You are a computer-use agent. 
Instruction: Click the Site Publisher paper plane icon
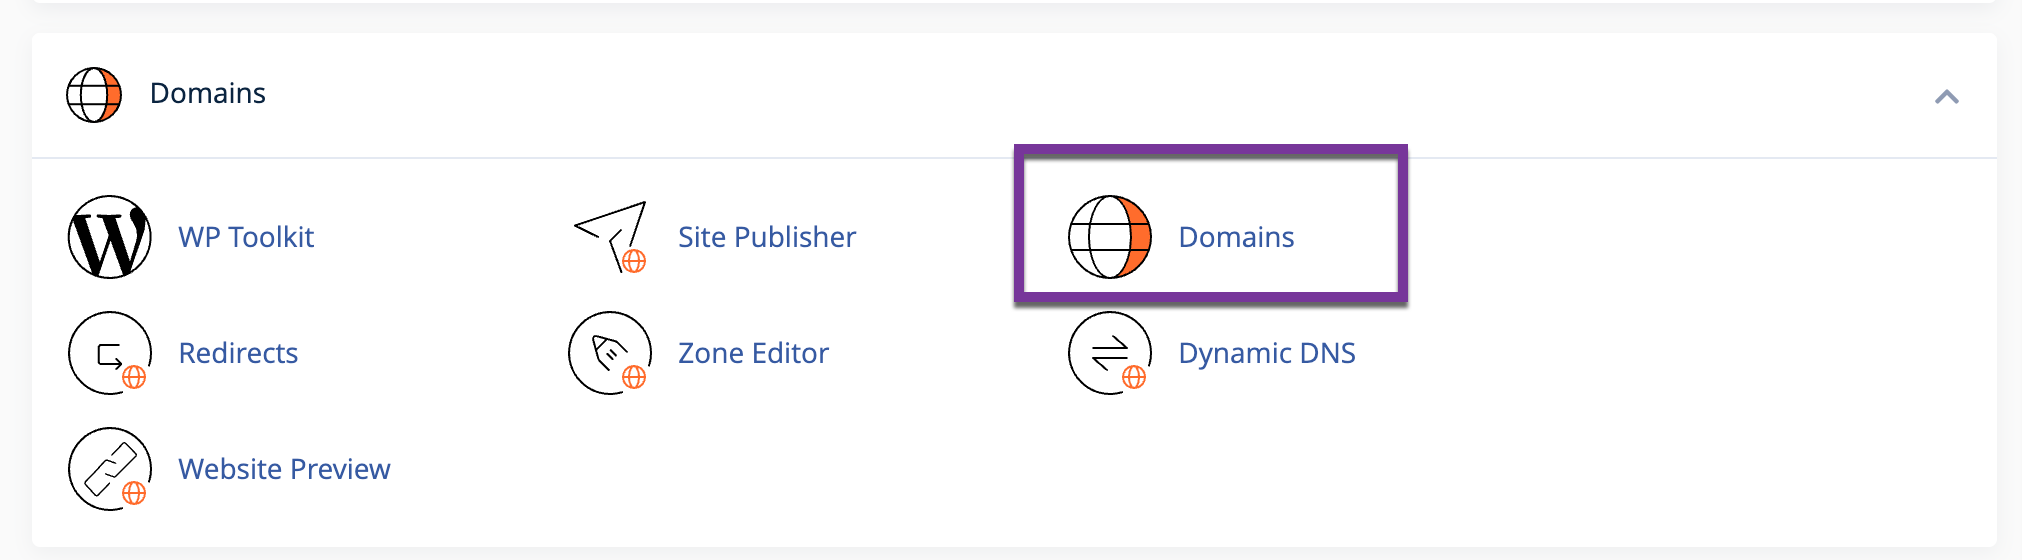pos(611,237)
